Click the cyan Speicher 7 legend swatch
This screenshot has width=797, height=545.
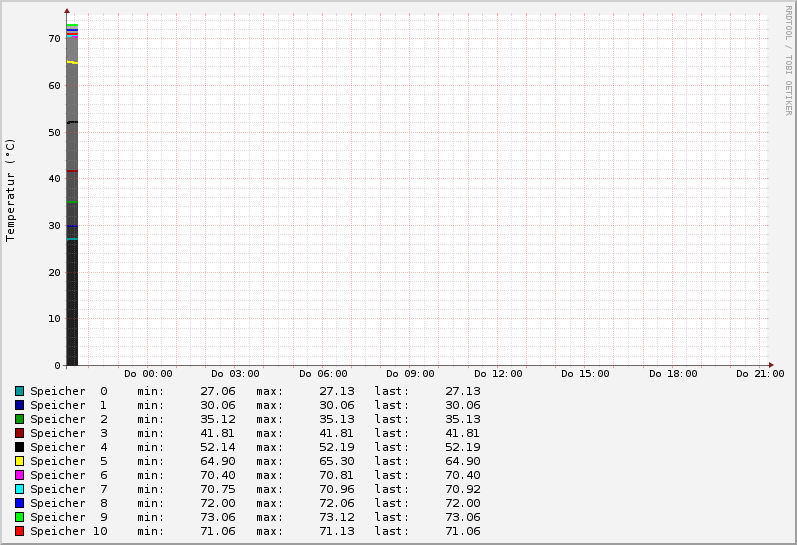[19, 489]
